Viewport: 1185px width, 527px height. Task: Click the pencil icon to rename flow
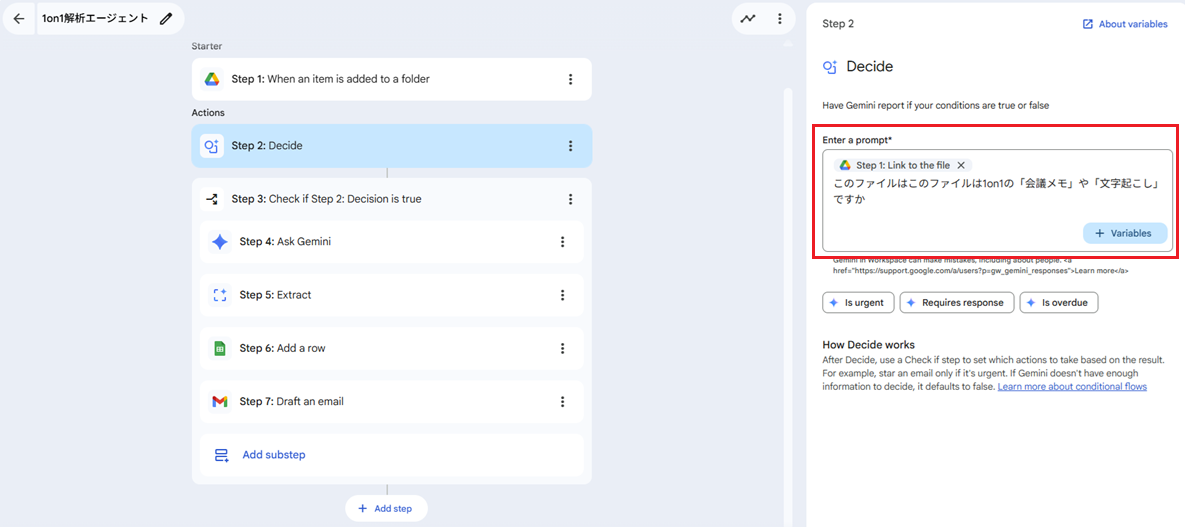[x=166, y=18]
